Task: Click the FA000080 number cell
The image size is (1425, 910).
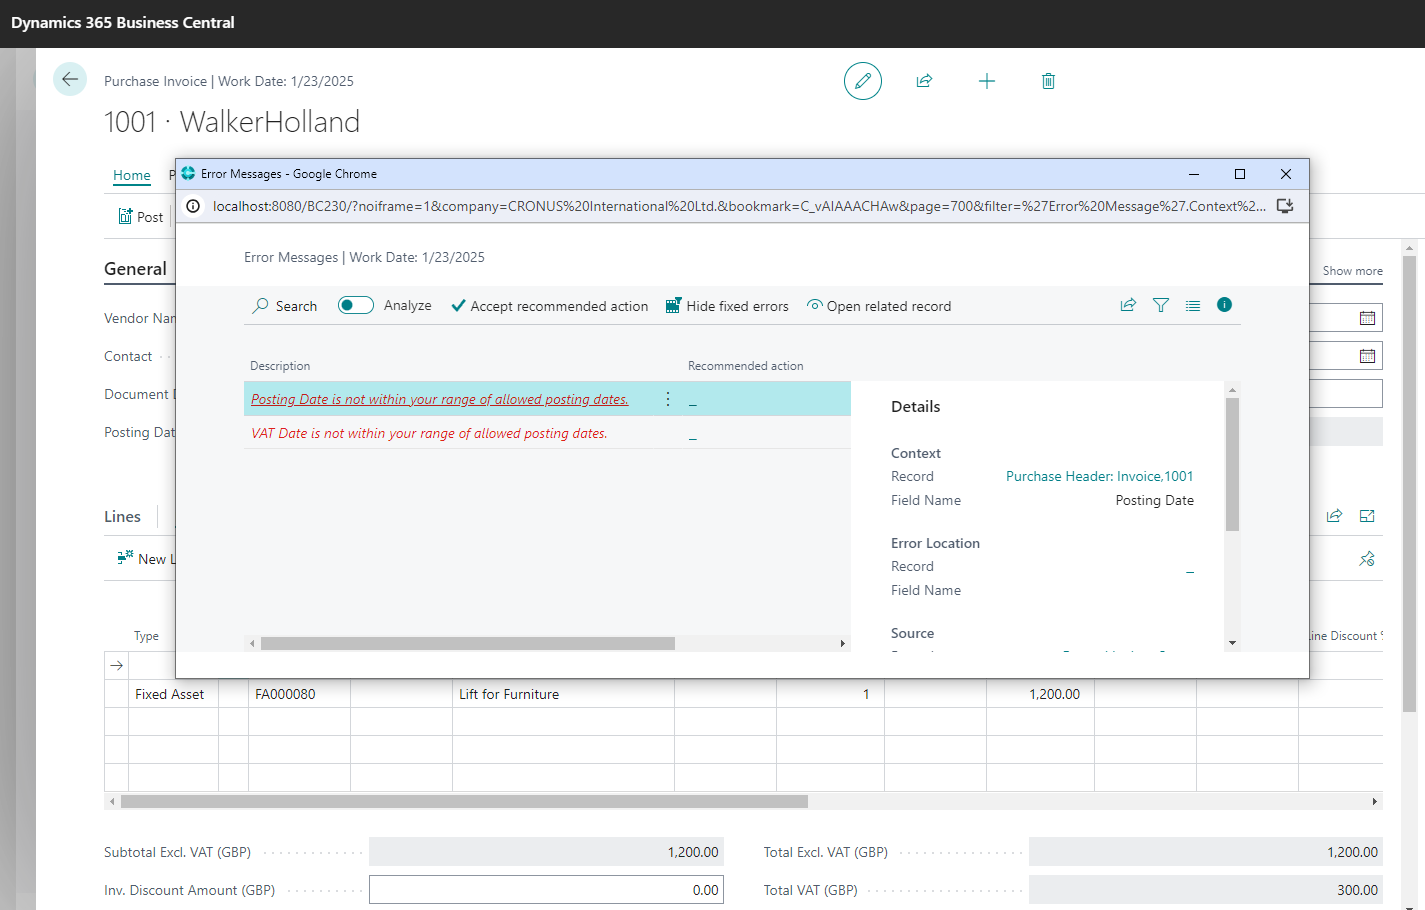Action: (299, 694)
